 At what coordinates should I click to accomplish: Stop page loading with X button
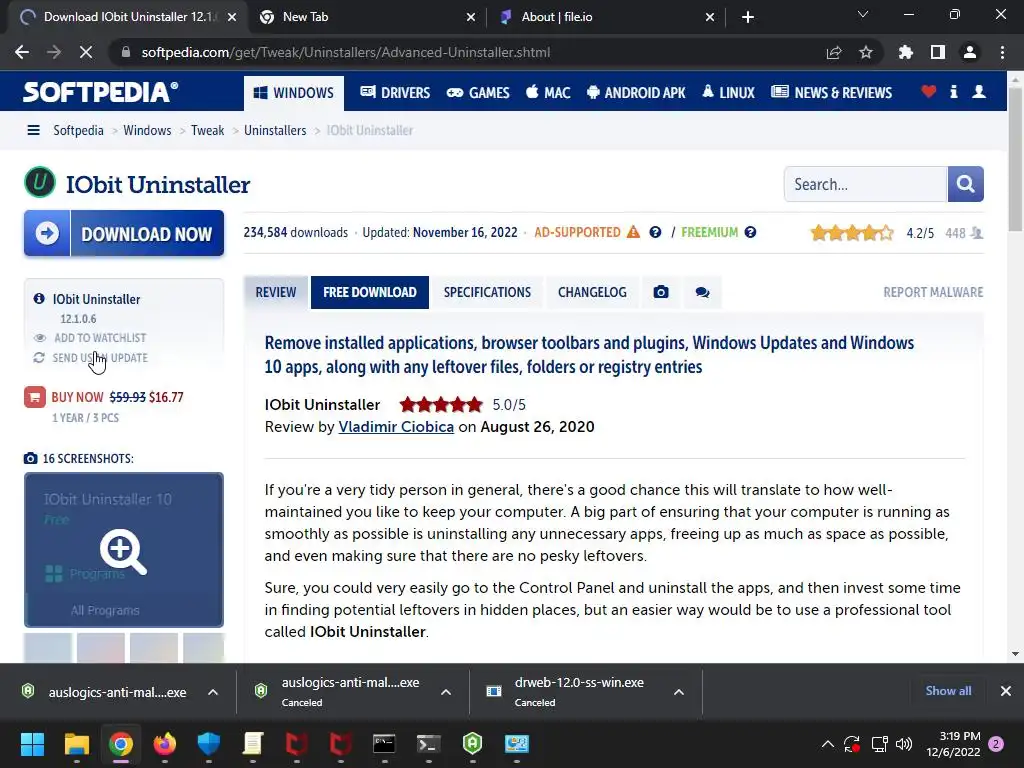click(x=86, y=52)
